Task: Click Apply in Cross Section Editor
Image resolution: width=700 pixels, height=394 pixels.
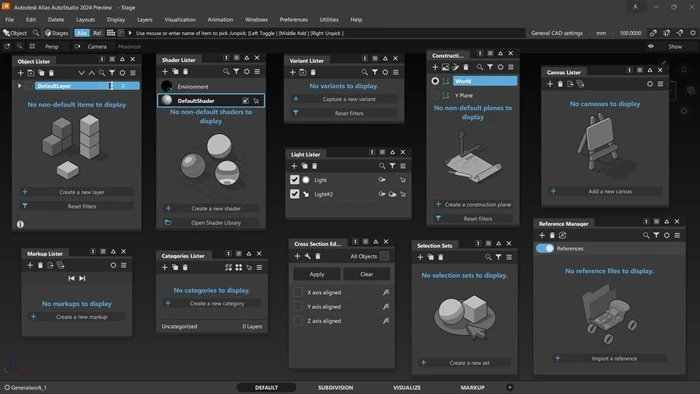Action: [317, 274]
